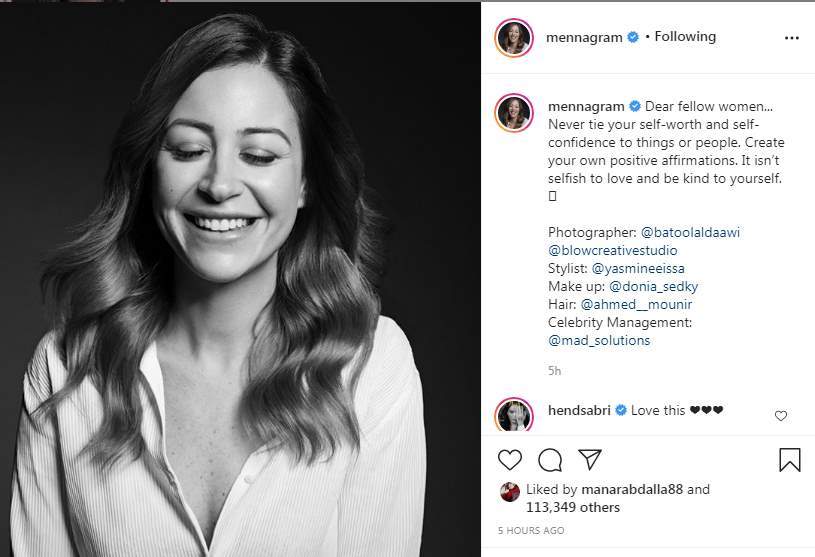Image resolution: width=815 pixels, height=557 pixels.
Task: Visit the @blowcreativestudio profile link
Action: [x=612, y=250]
